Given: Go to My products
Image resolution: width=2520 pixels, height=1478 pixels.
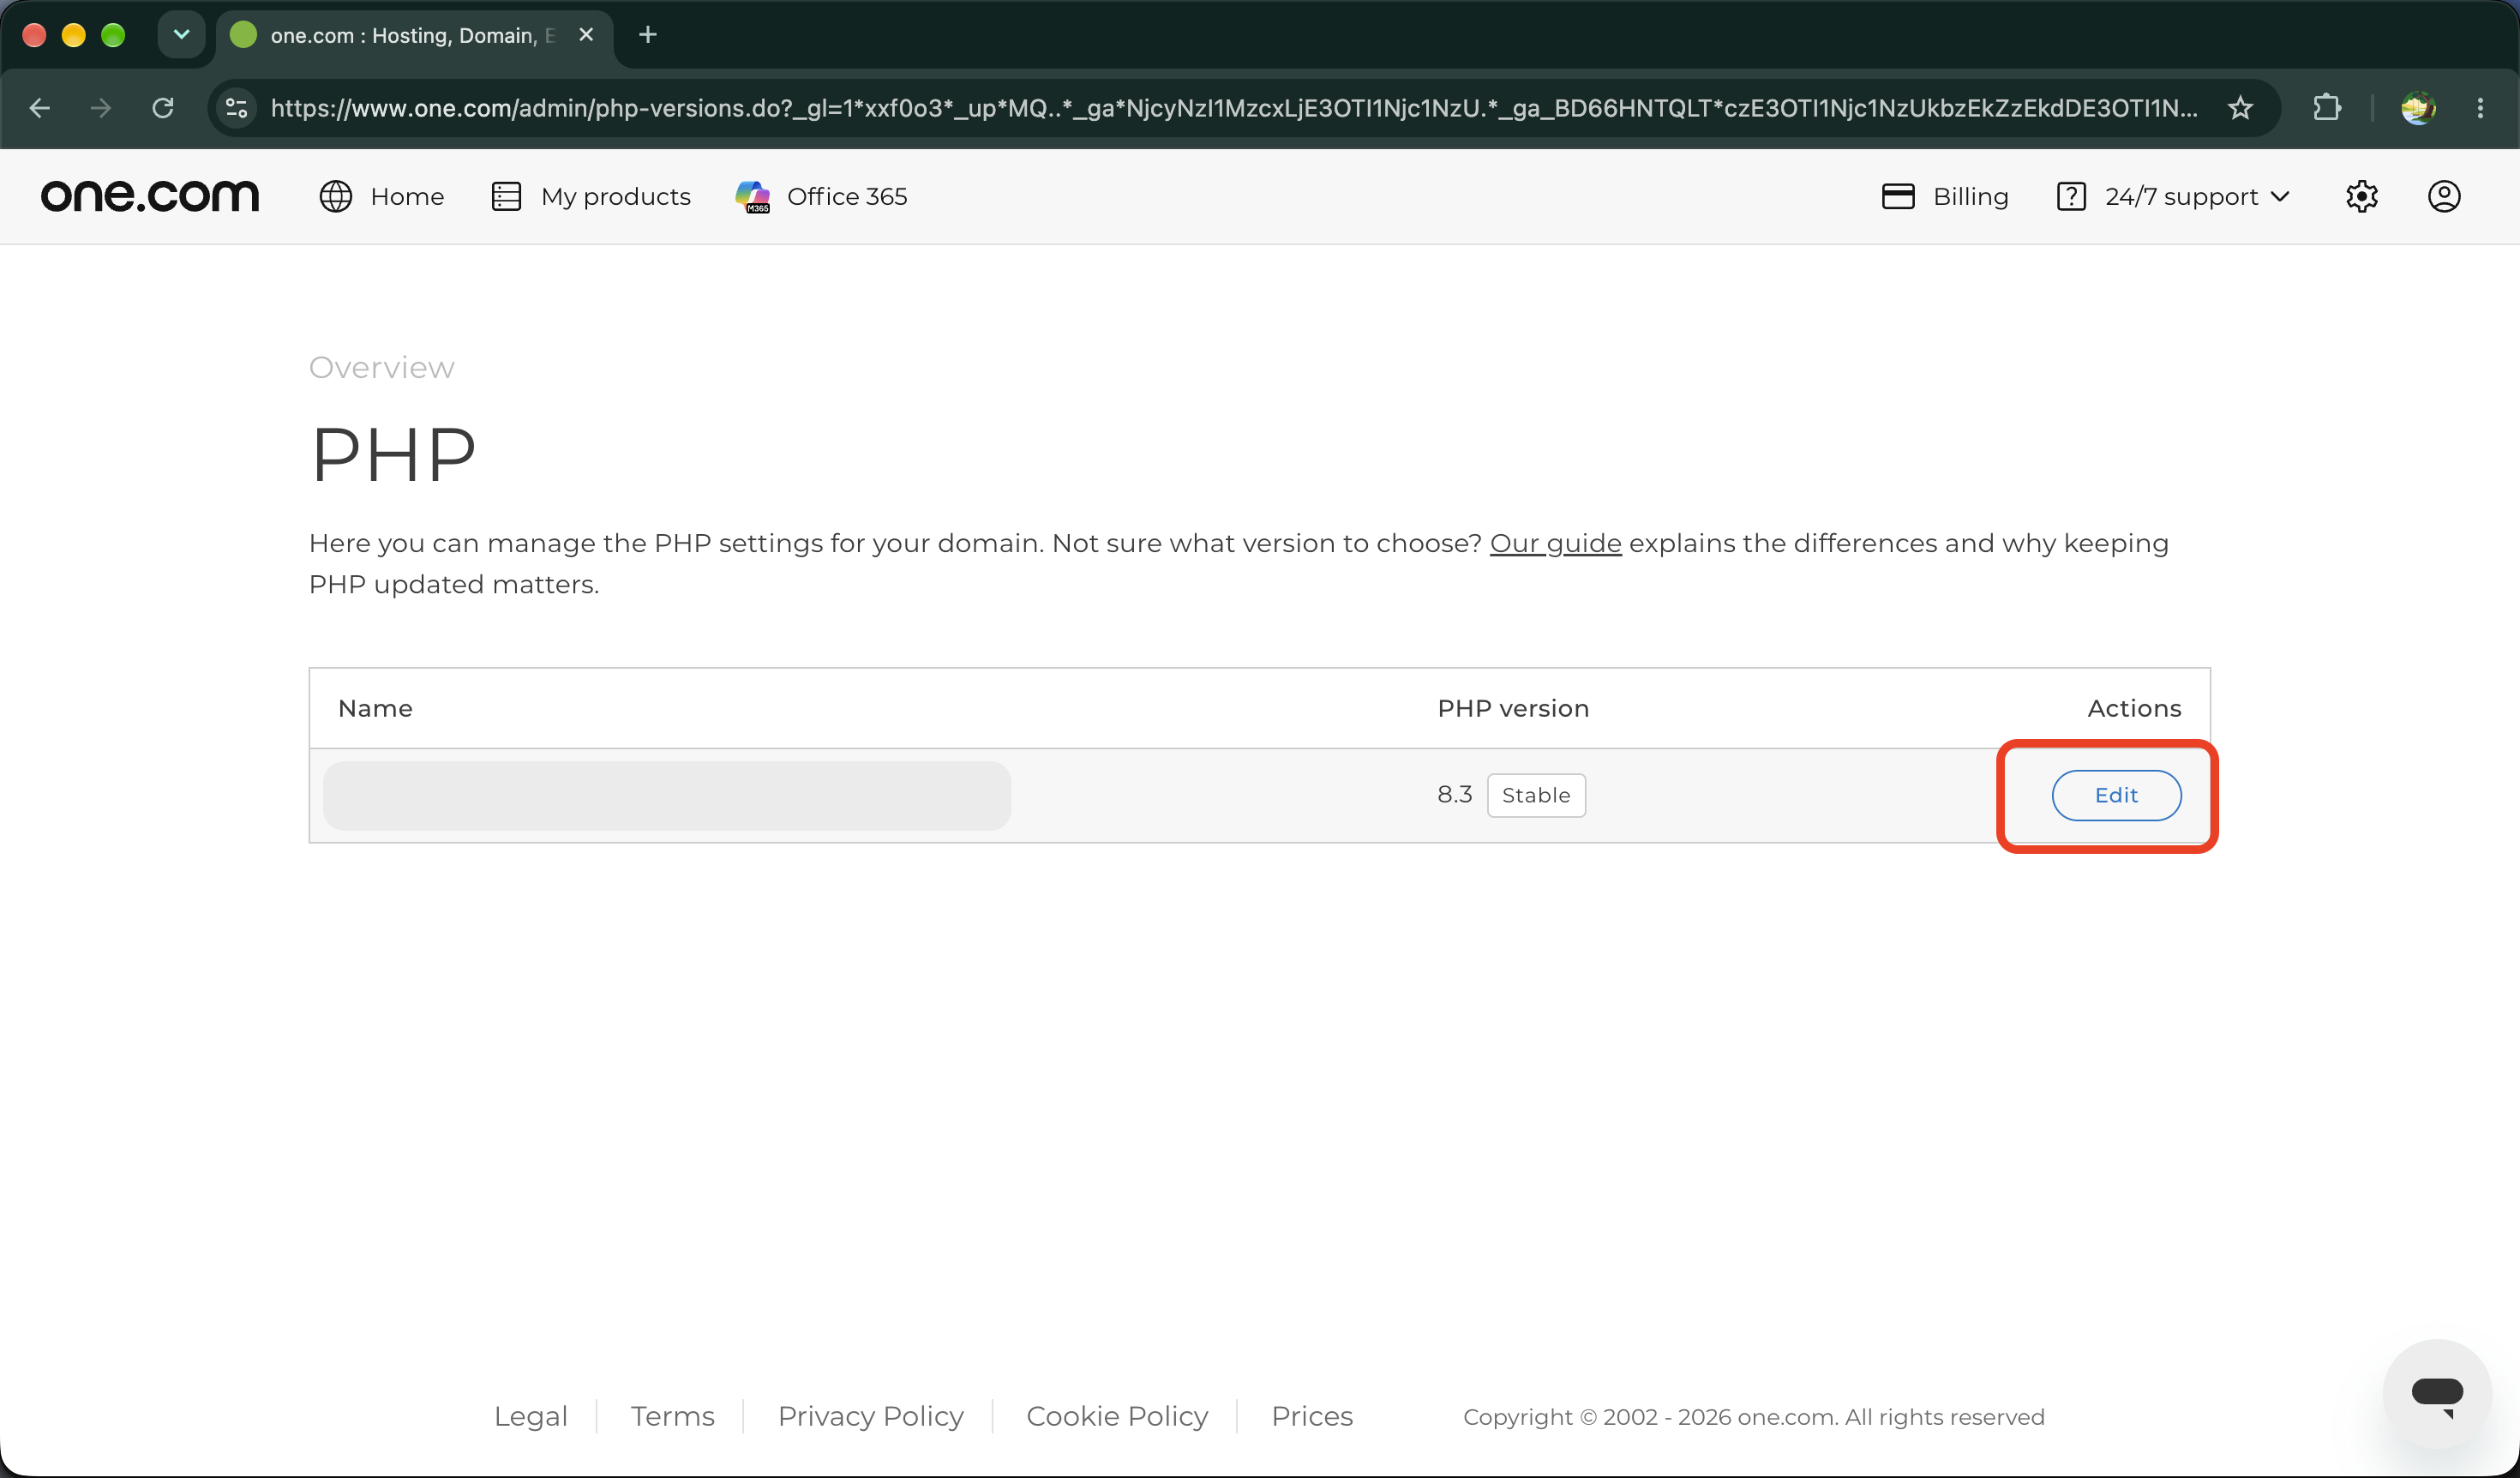Looking at the screenshot, I should (591, 196).
